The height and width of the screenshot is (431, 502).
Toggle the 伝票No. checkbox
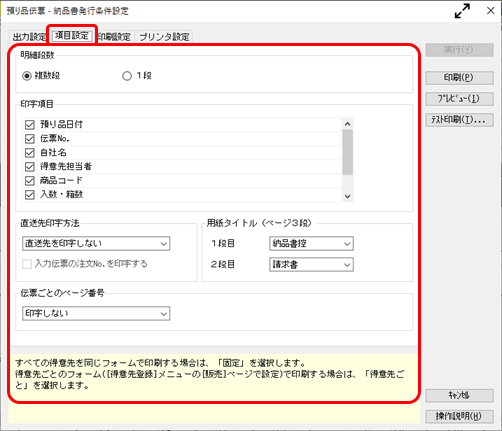click(30, 139)
